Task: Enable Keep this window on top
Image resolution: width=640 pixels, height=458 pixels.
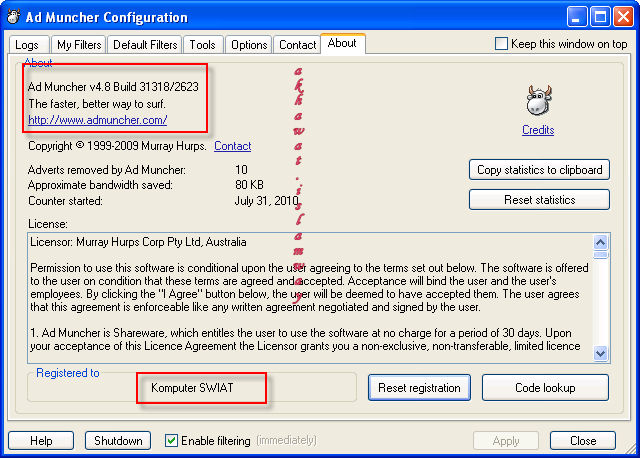Action: click(501, 44)
